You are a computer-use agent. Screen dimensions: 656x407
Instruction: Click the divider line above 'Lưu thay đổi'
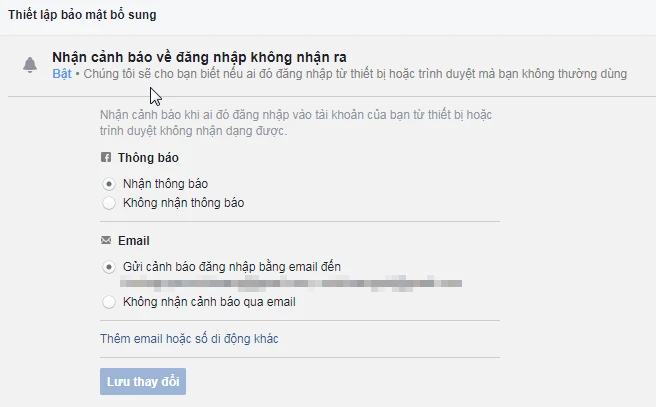299,357
